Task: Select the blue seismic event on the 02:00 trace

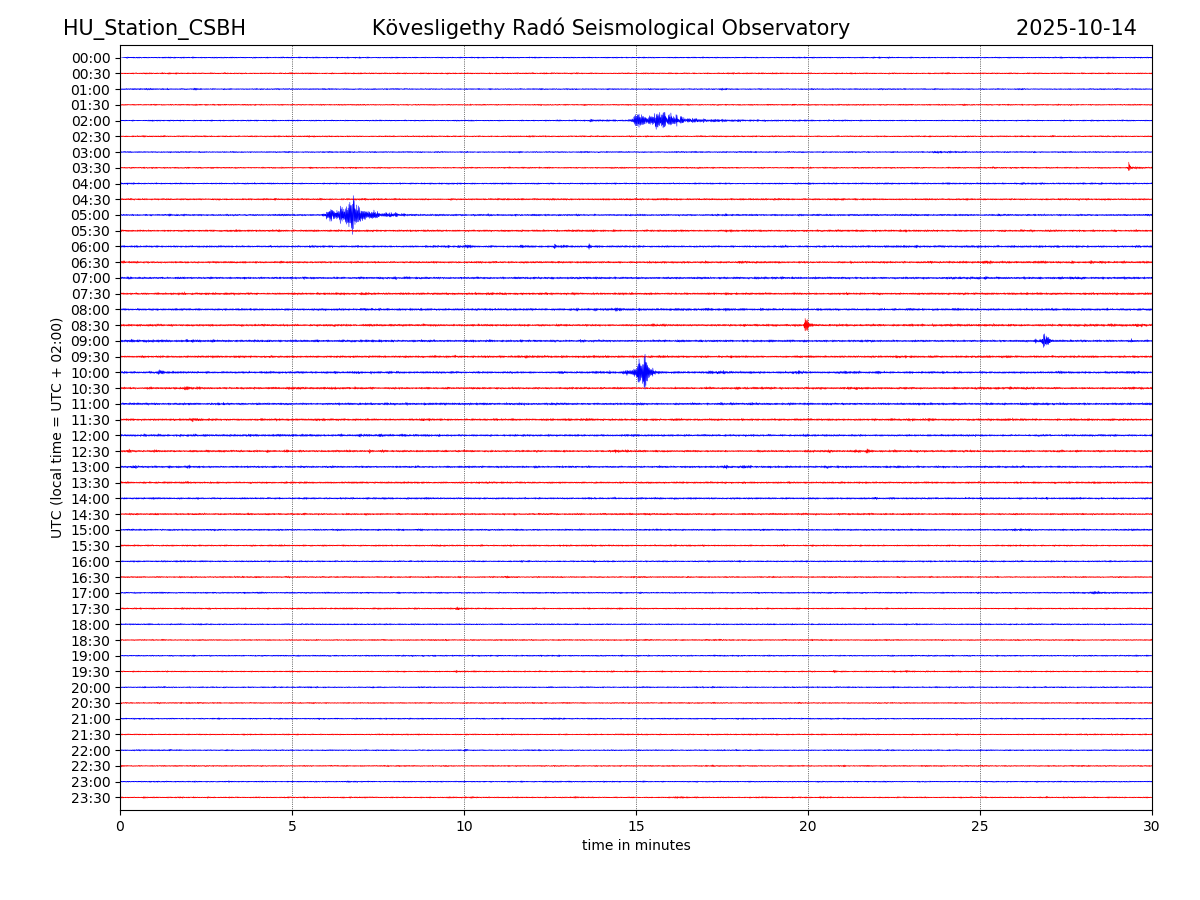Action: pyautogui.click(x=658, y=120)
